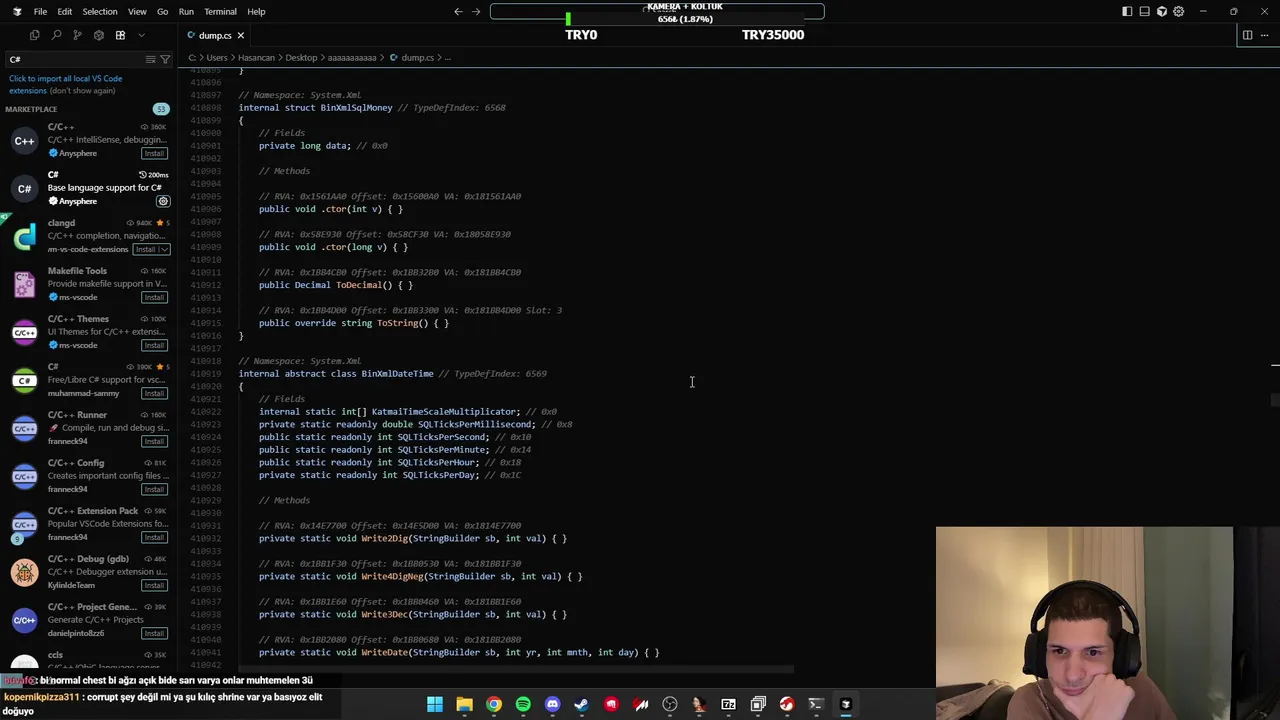
Task: Click the import all local VS Code extensions link
Action: pyautogui.click(x=66, y=84)
